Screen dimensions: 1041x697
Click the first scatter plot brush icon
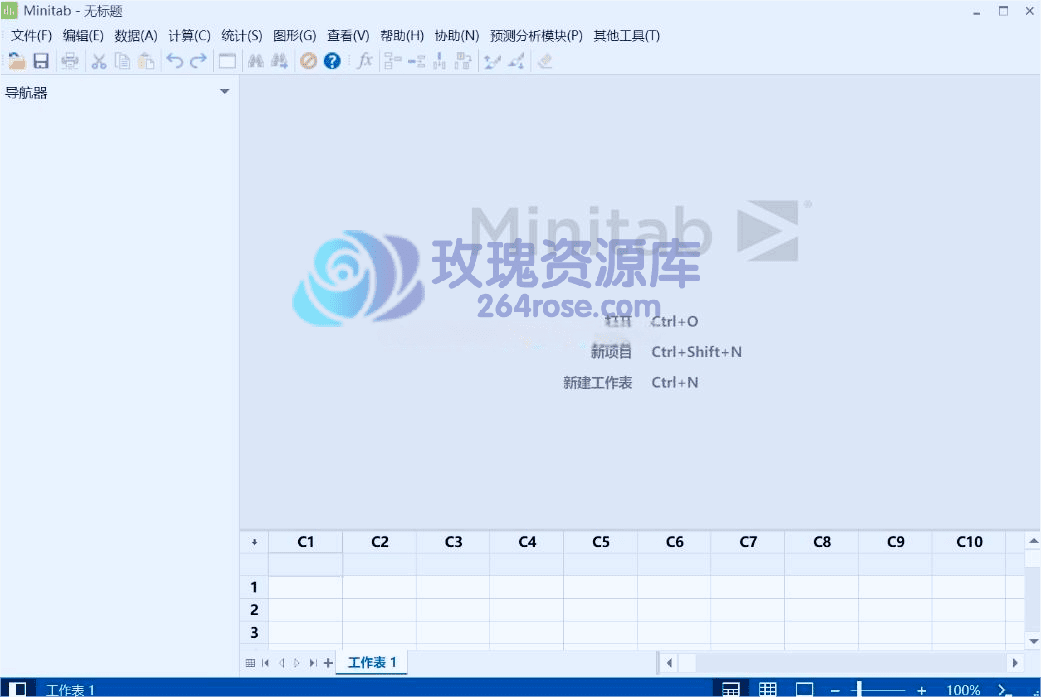click(492, 61)
